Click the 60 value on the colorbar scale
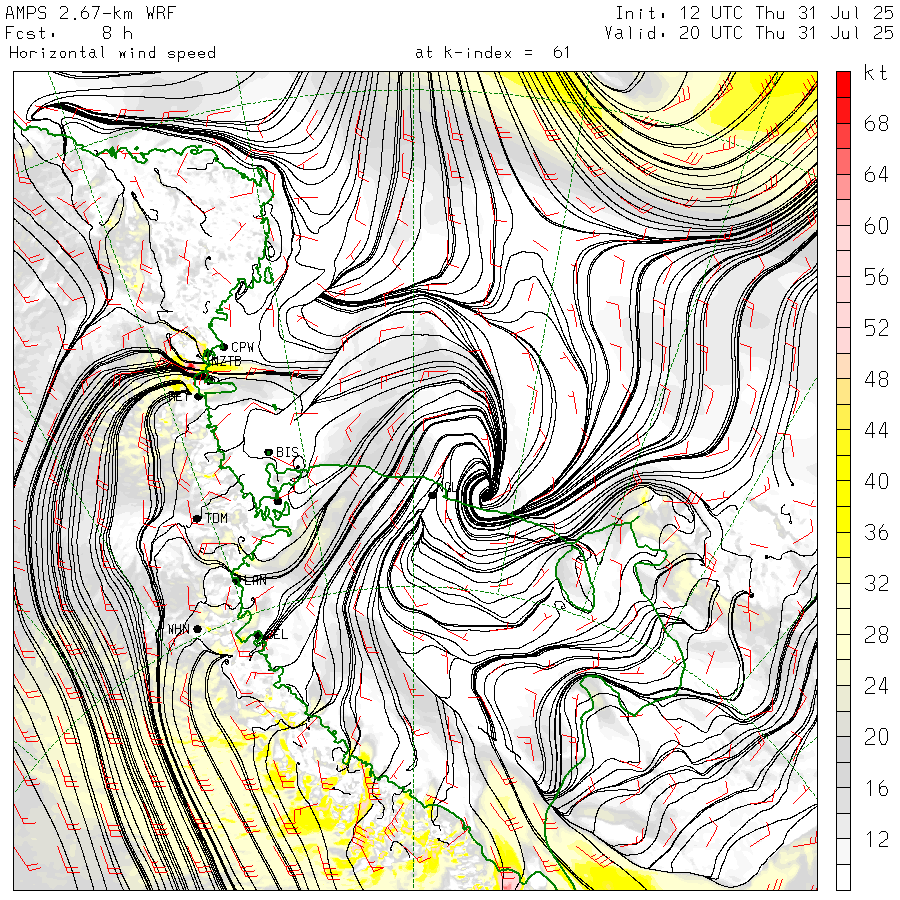The image size is (900, 900). tap(876, 226)
